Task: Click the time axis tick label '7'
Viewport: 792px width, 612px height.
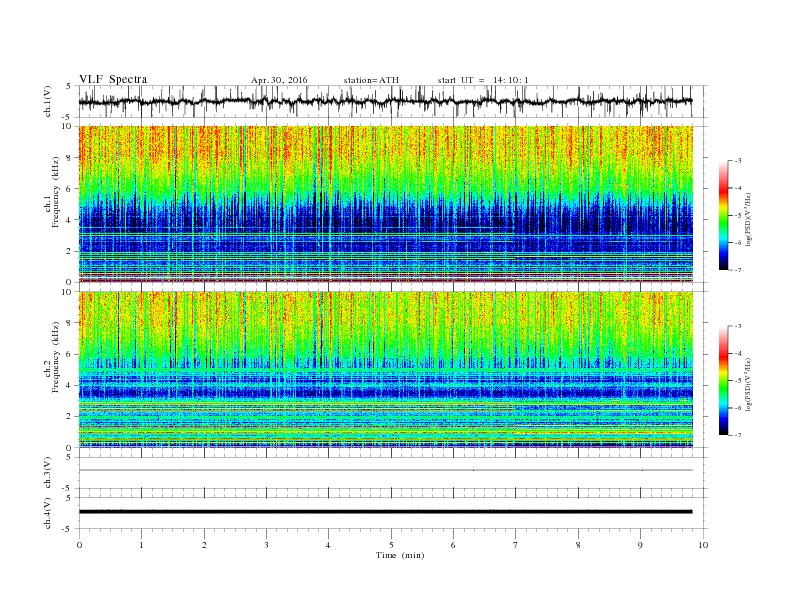Action: click(516, 545)
